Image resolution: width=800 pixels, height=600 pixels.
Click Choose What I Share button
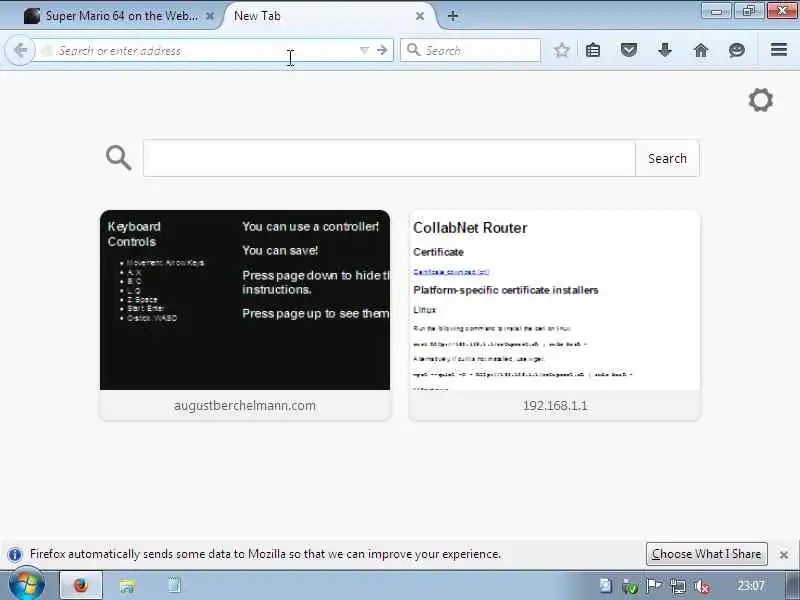coord(707,554)
